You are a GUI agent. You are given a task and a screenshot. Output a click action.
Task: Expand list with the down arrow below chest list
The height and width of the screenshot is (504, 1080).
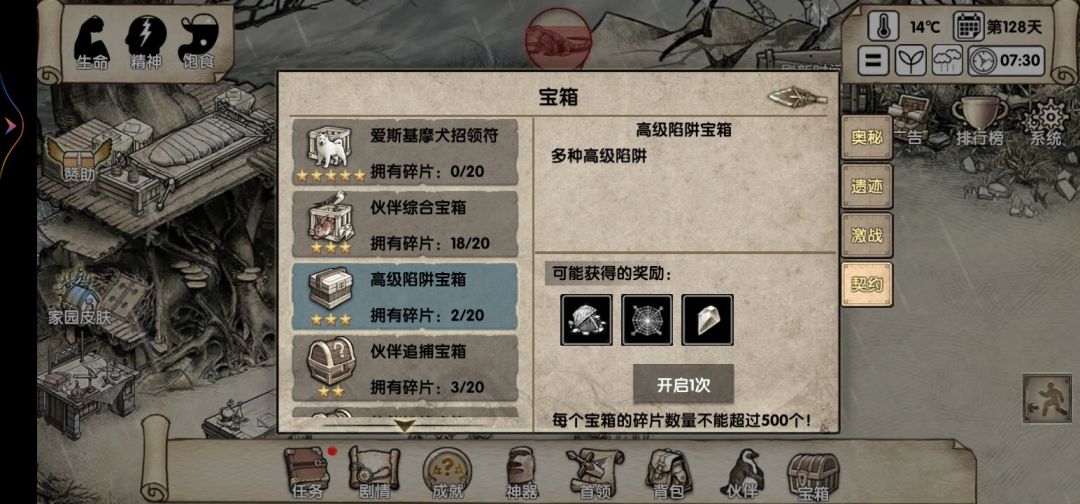404,426
